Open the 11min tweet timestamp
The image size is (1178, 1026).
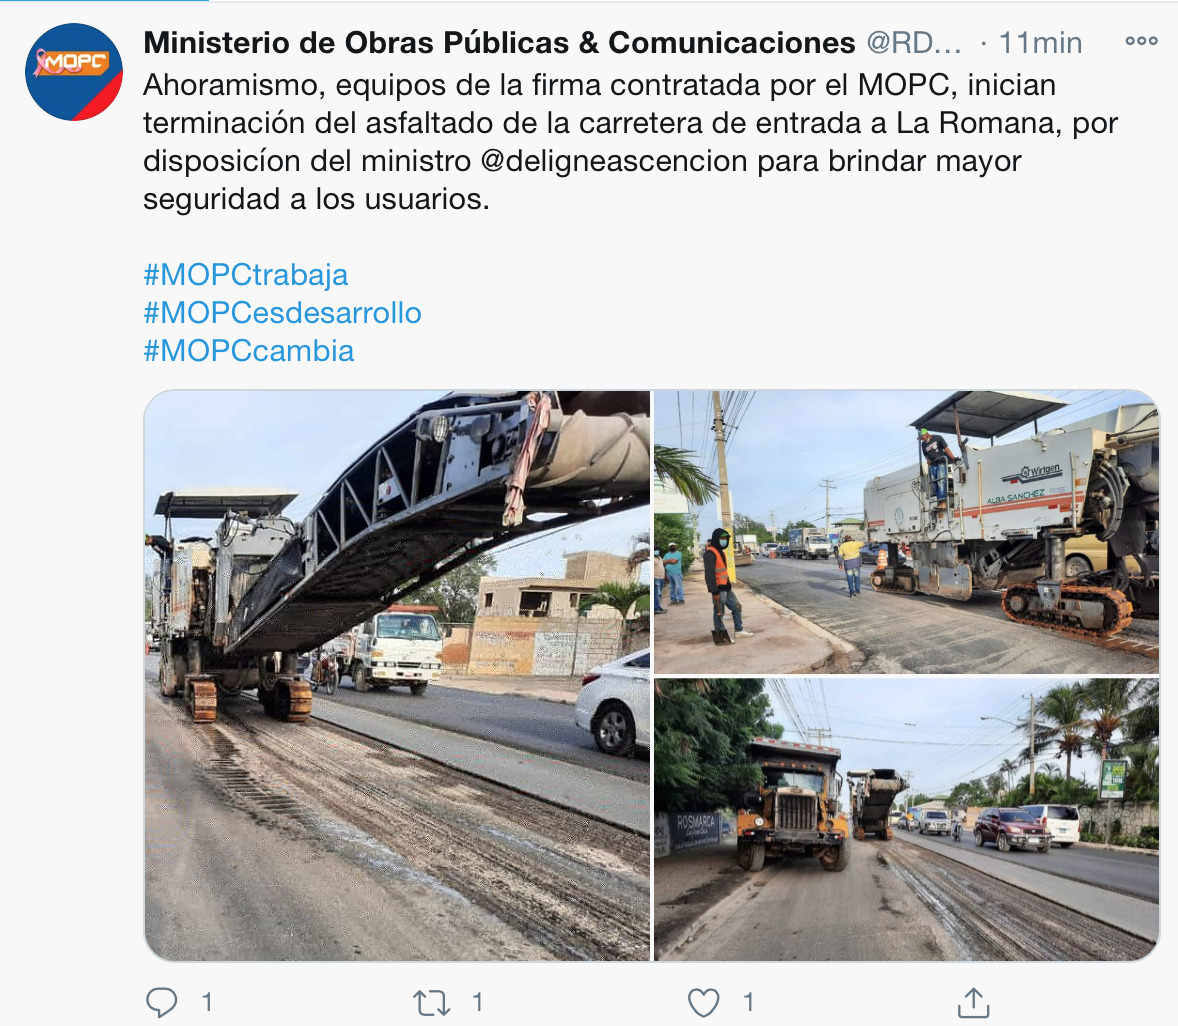pyautogui.click(x=1041, y=43)
